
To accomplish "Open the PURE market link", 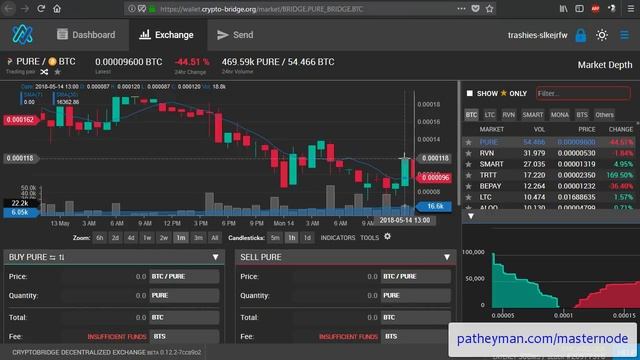I will (x=489, y=142).
